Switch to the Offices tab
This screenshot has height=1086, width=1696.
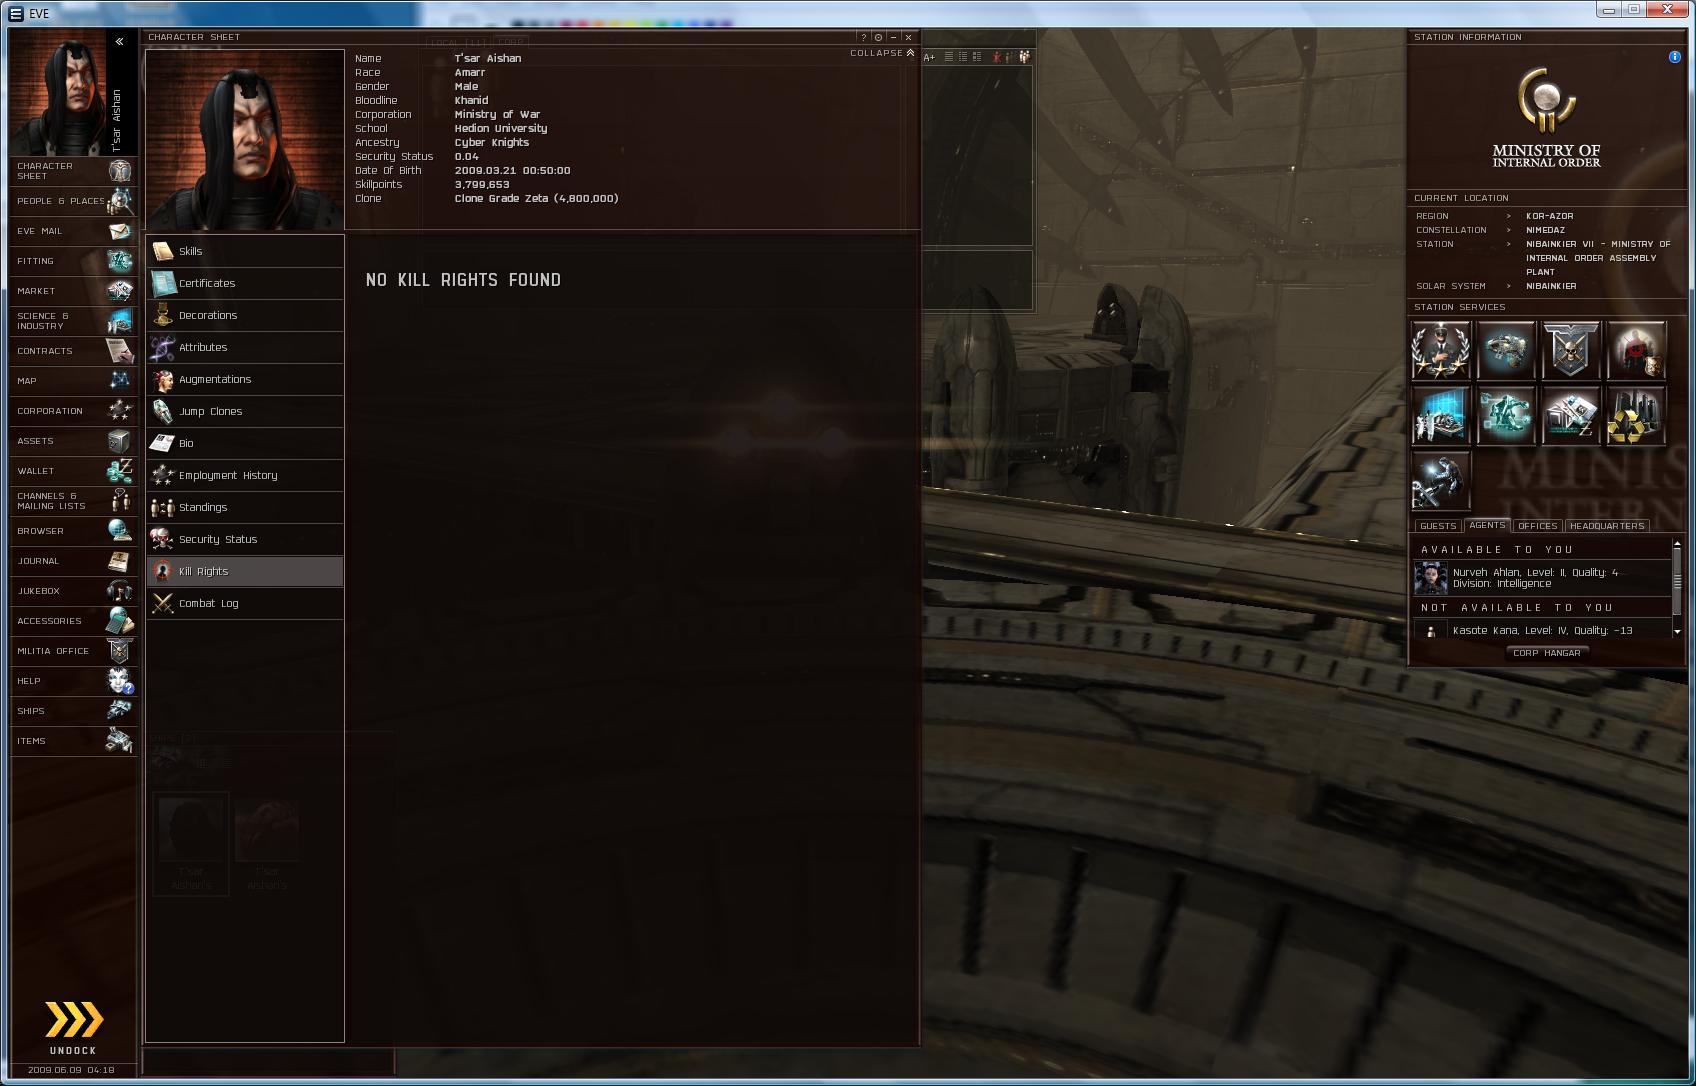(x=1538, y=526)
